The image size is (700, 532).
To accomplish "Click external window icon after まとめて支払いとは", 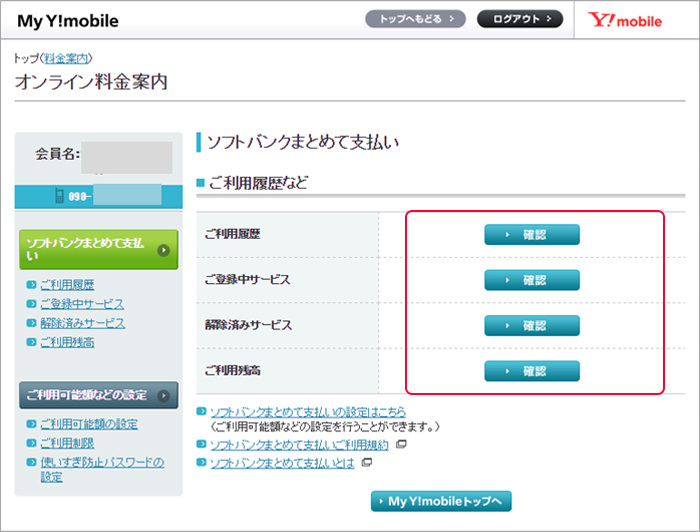I will pyautogui.click(x=367, y=462).
